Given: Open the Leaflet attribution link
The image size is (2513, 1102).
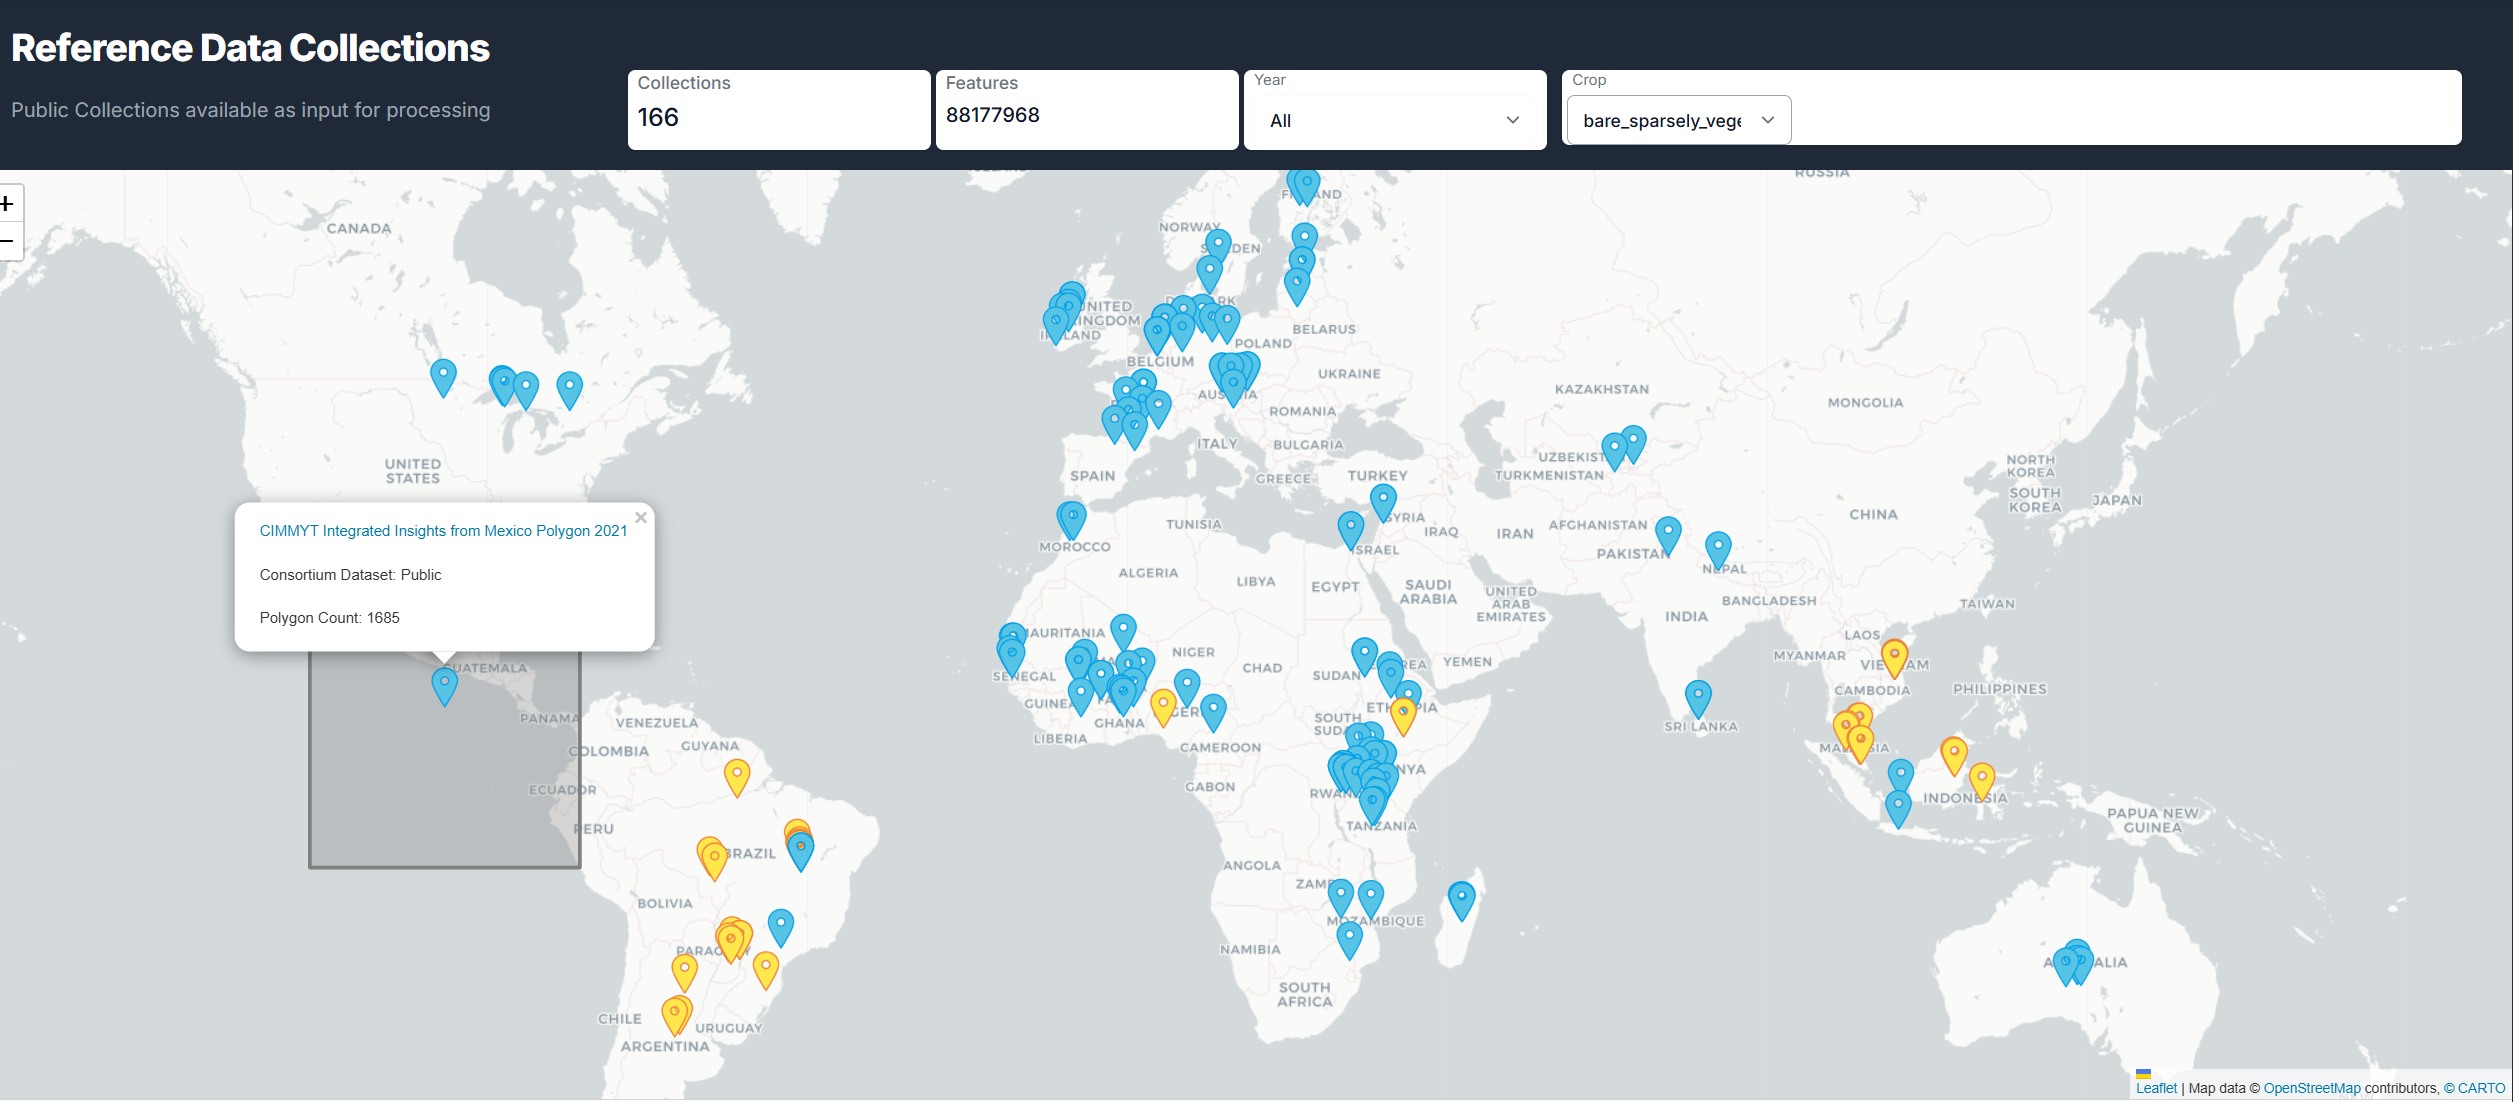Looking at the screenshot, I should (x=2156, y=1088).
